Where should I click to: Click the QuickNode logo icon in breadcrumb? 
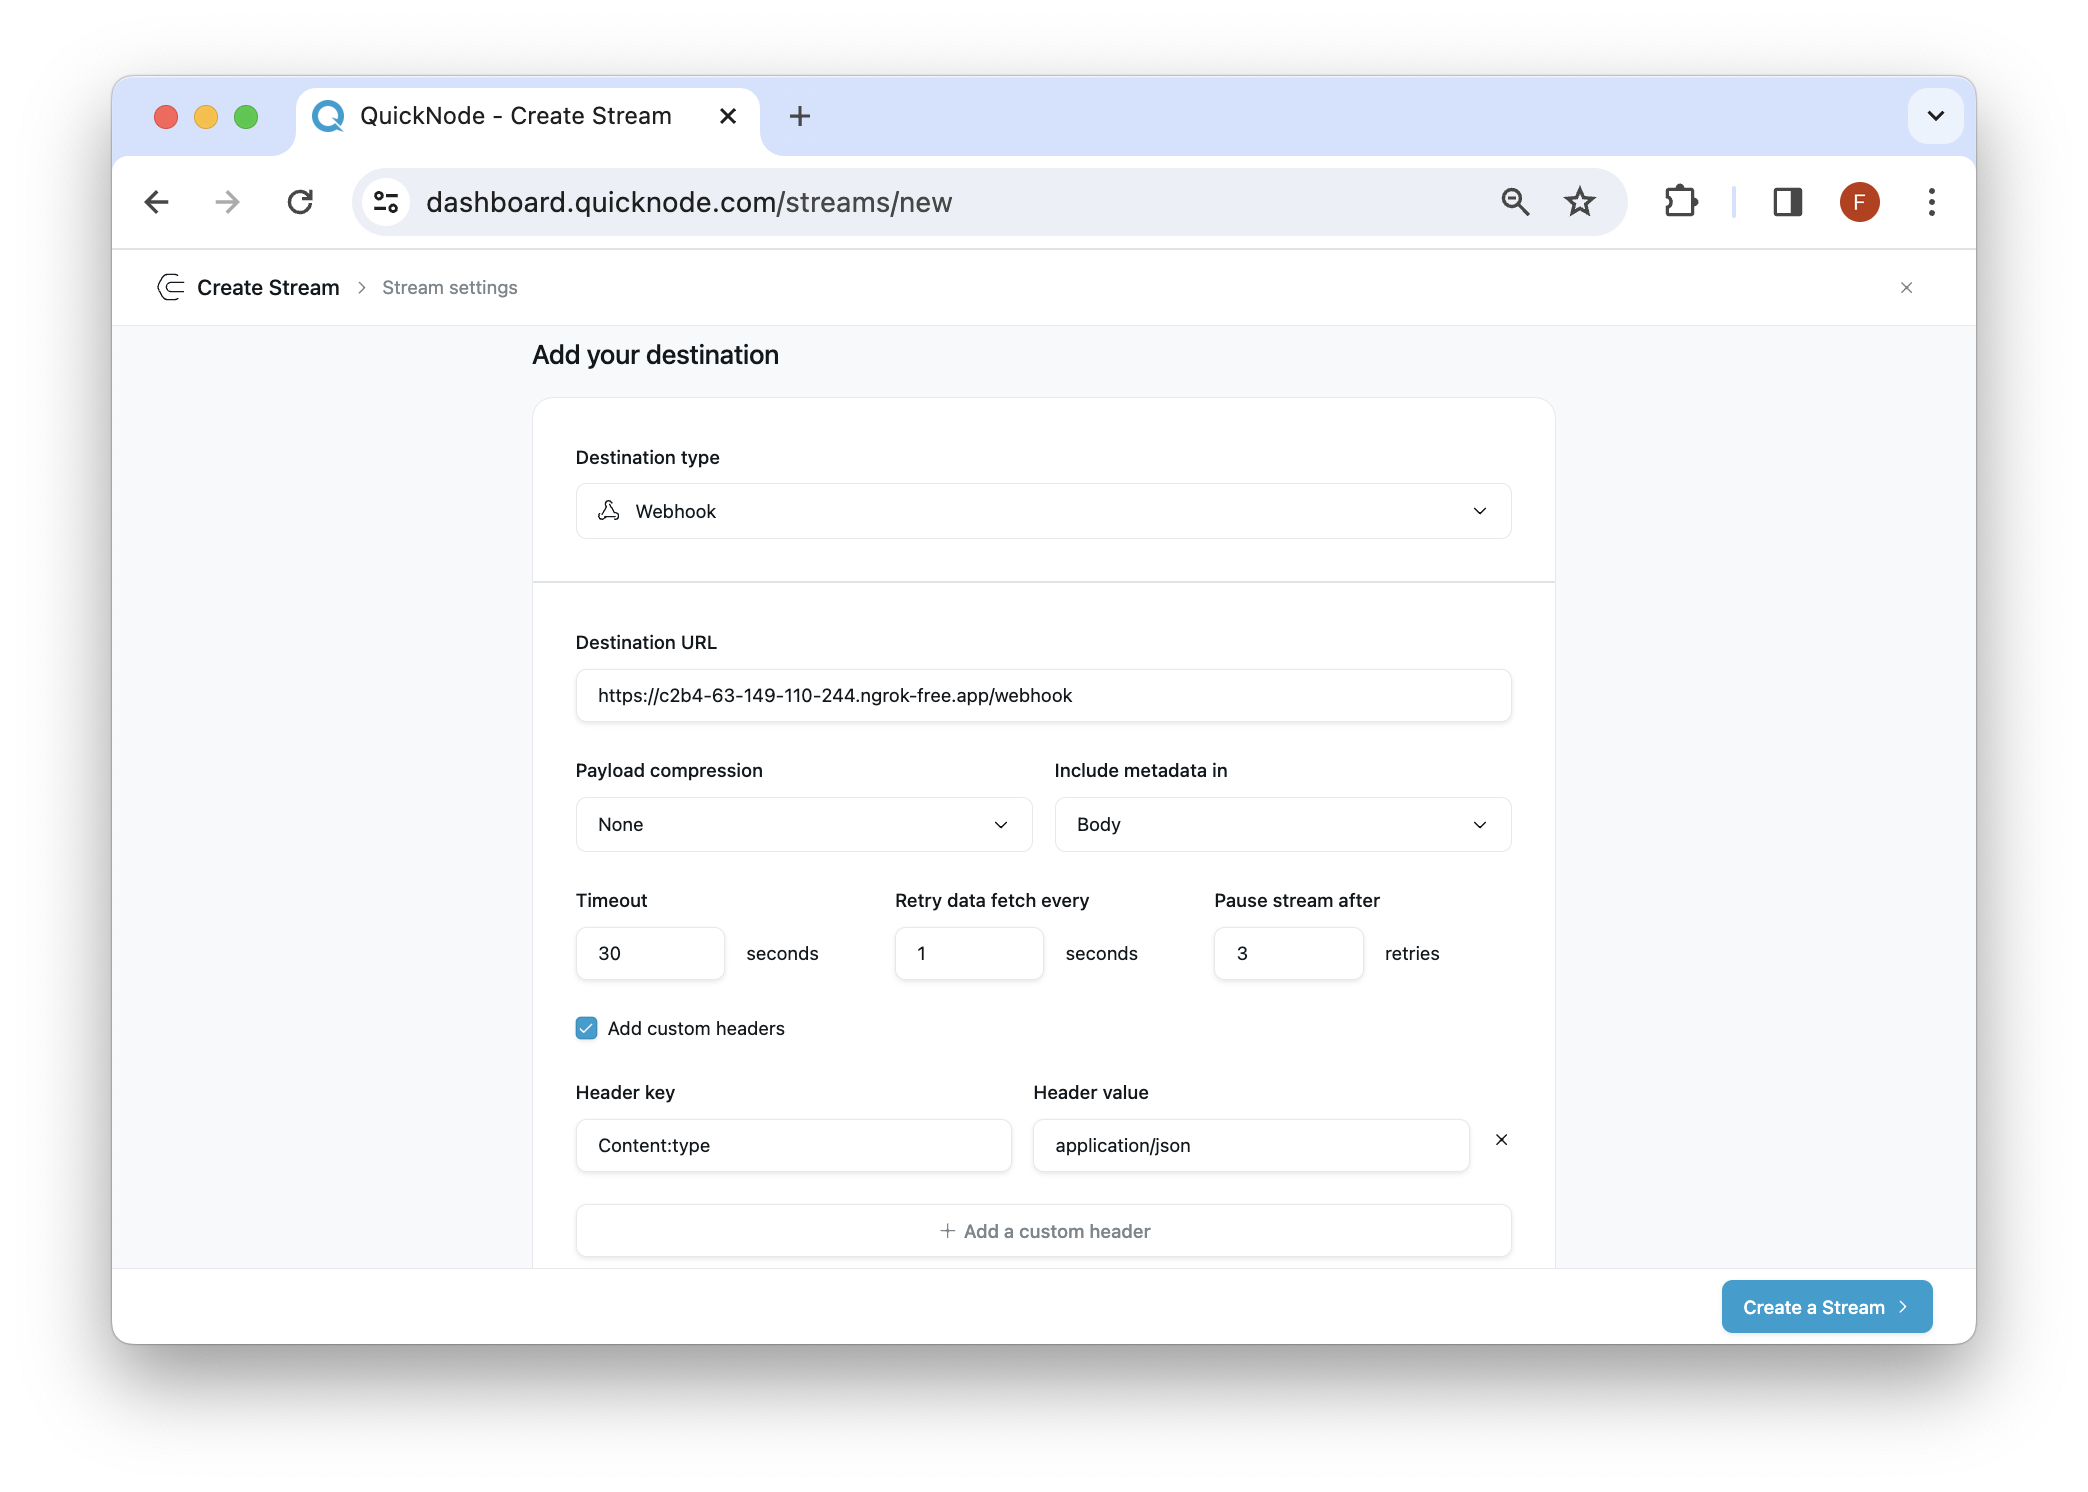[171, 288]
